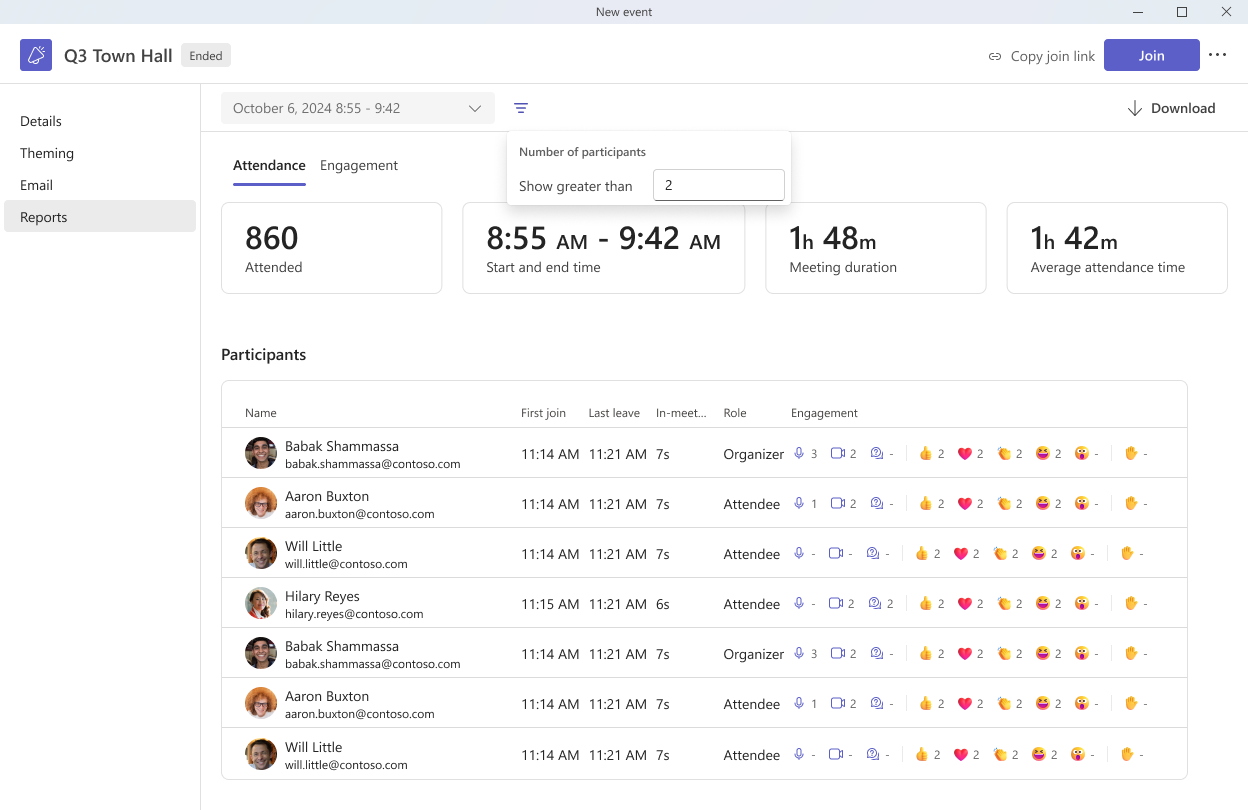The image size is (1248, 810).
Task: Click laughing emoji in Hilary Reyes row
Action: [1043, 603]
